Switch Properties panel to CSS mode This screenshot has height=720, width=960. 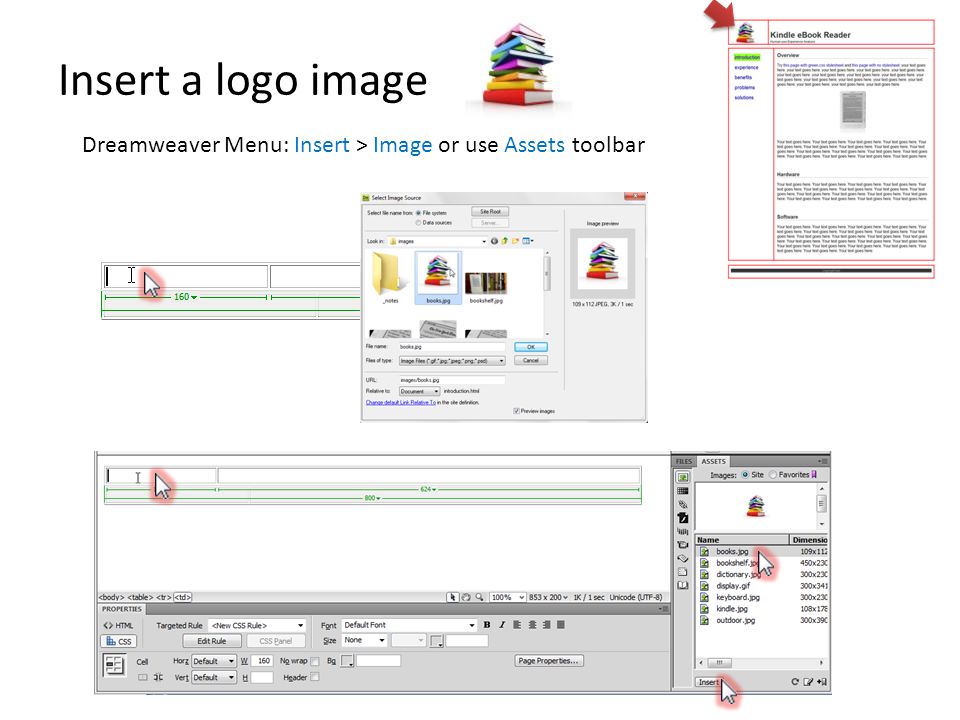[119, 641]
